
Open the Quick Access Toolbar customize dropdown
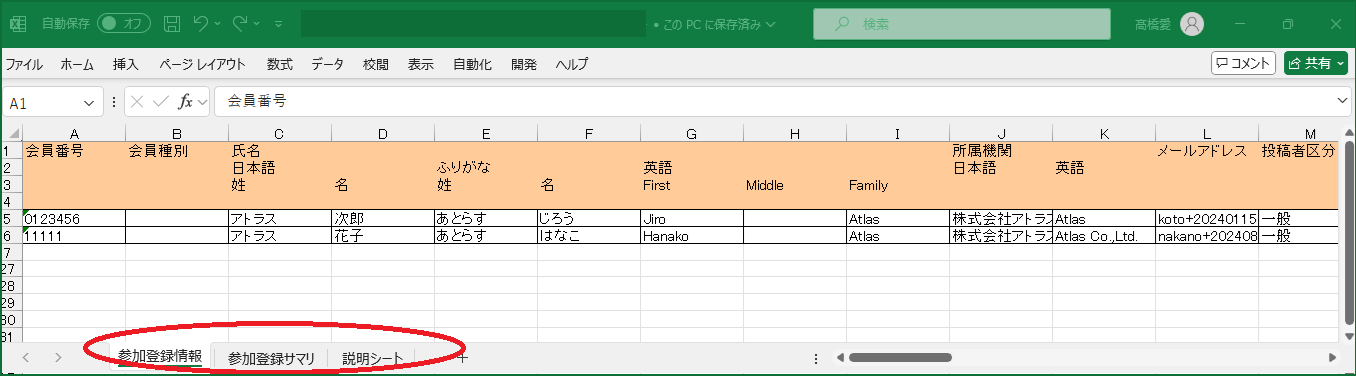click(278, 24)
